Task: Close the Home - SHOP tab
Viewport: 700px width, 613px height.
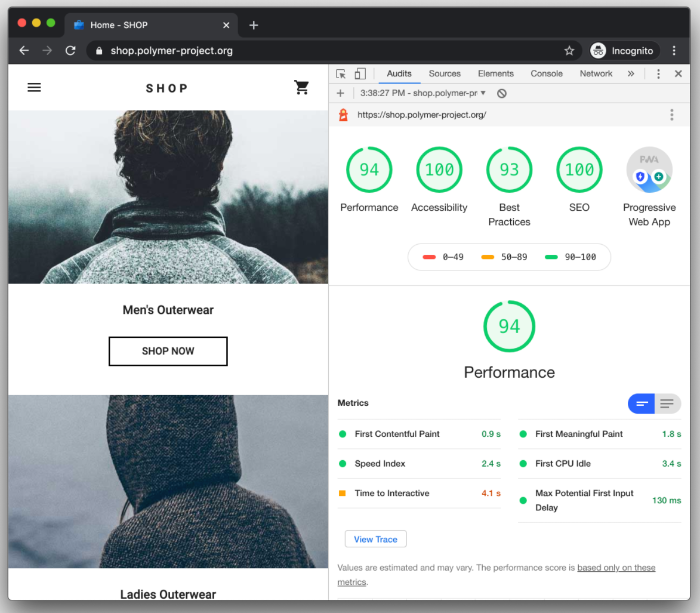Action: [x=226, y=25]
